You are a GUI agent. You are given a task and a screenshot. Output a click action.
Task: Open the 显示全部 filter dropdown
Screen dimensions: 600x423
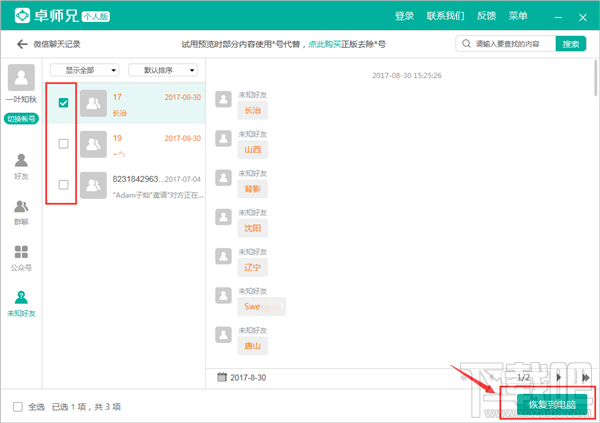[85, 70]
